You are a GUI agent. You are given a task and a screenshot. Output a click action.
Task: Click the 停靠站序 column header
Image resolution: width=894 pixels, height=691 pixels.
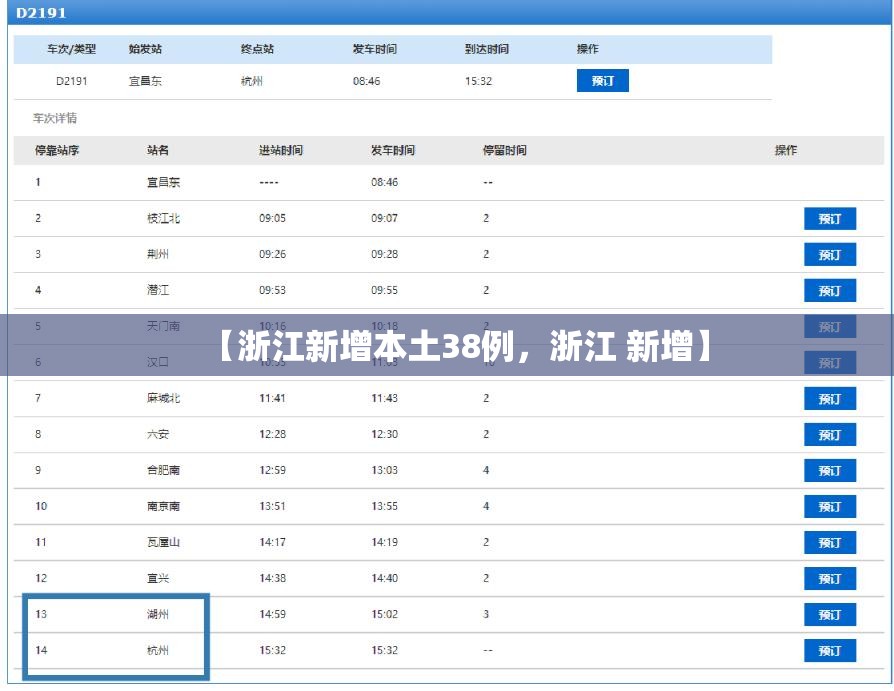coord(56,151)
